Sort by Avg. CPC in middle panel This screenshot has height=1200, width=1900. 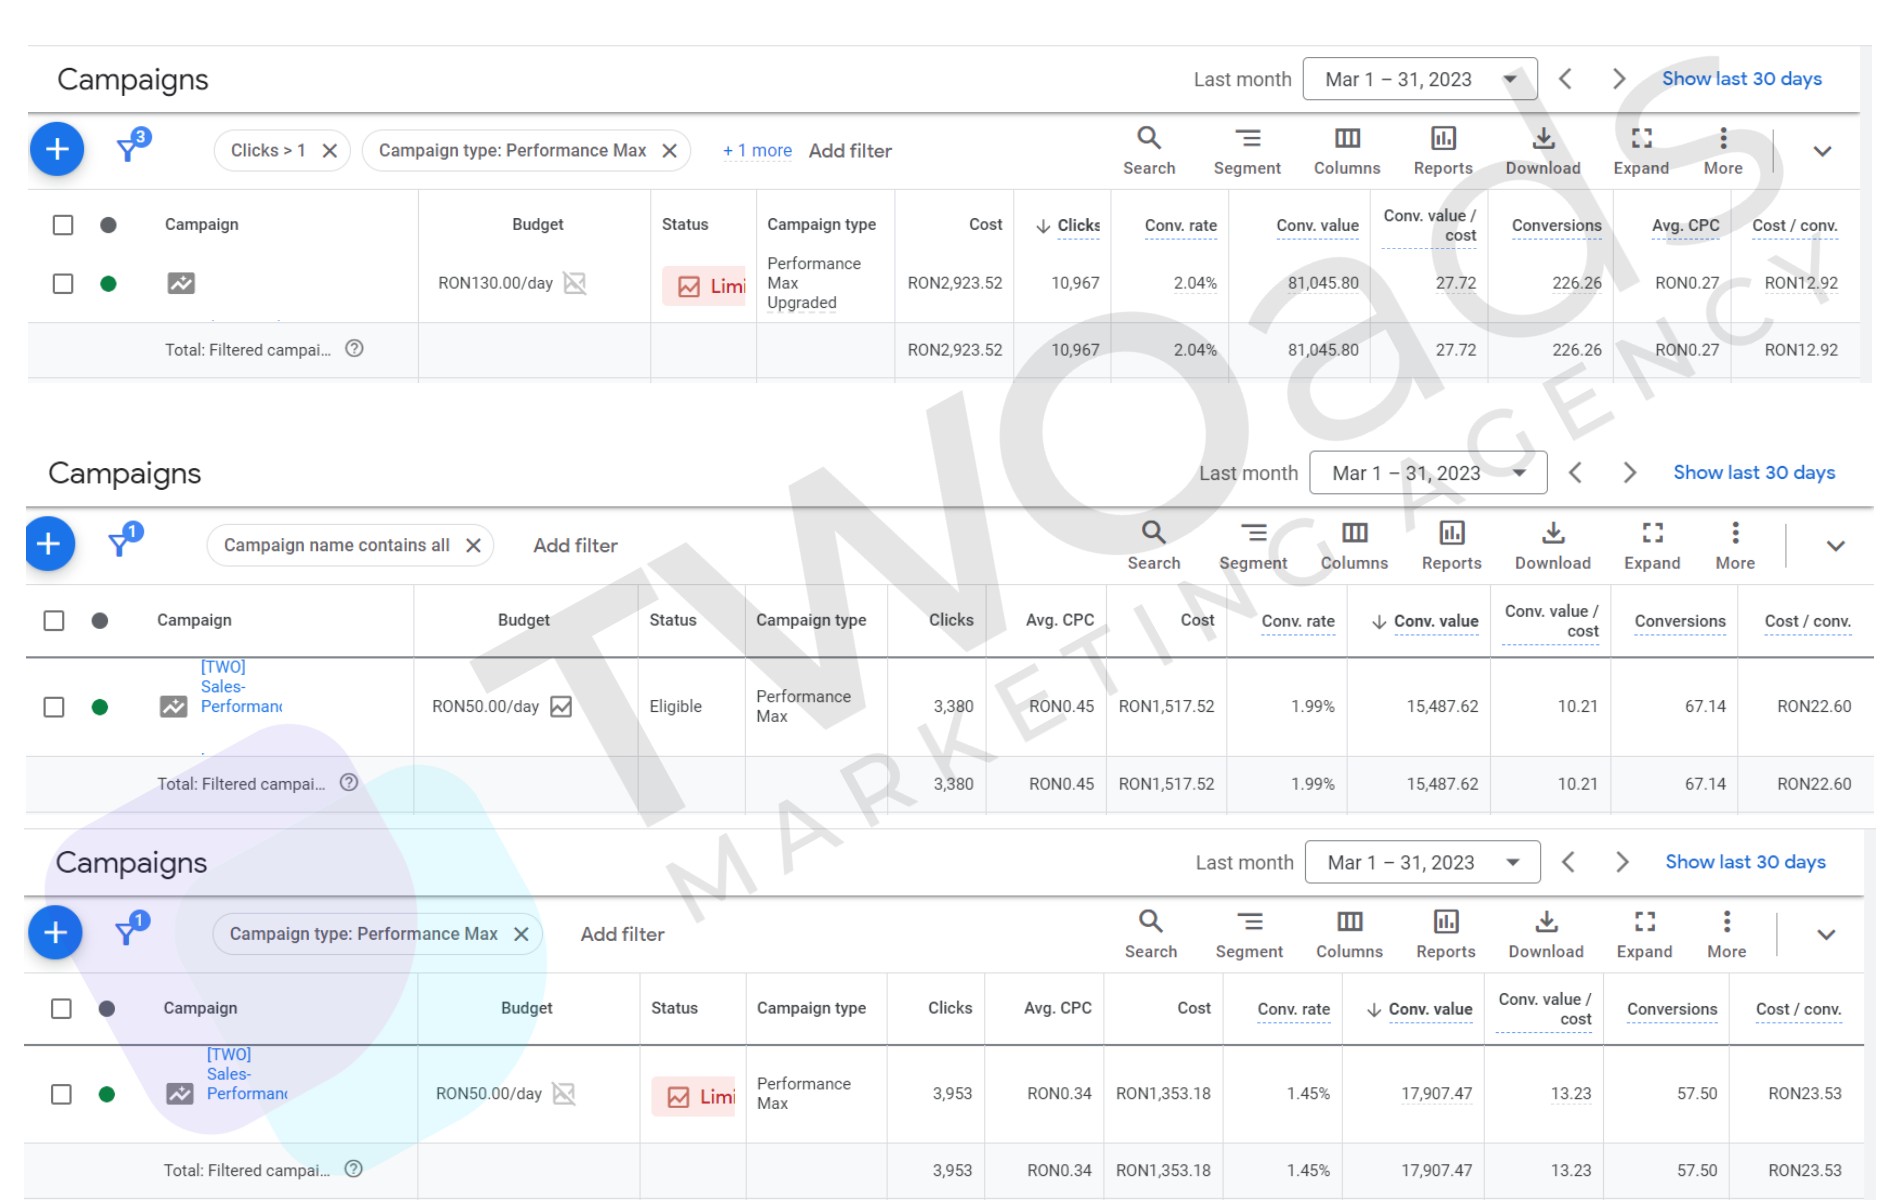[1060, 620]
